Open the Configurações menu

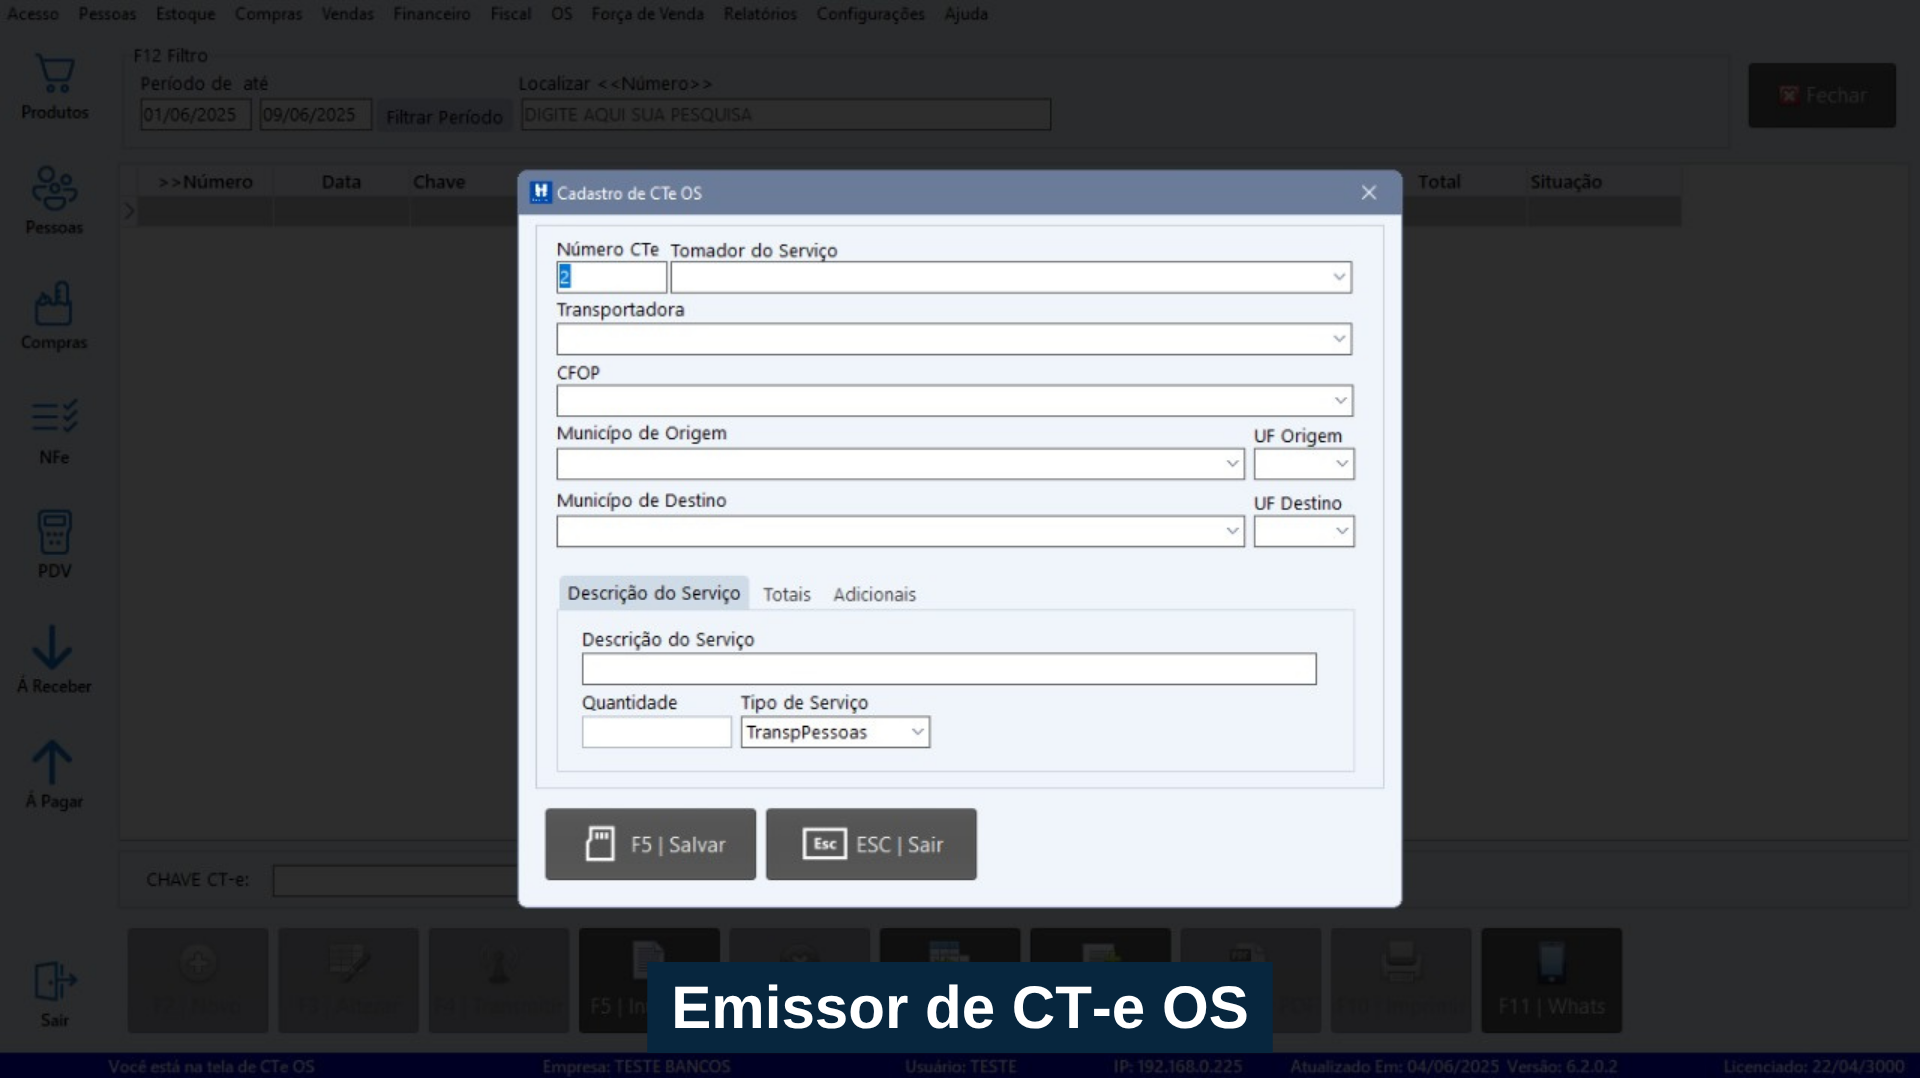pyautogui.click(x=870, y=14)
